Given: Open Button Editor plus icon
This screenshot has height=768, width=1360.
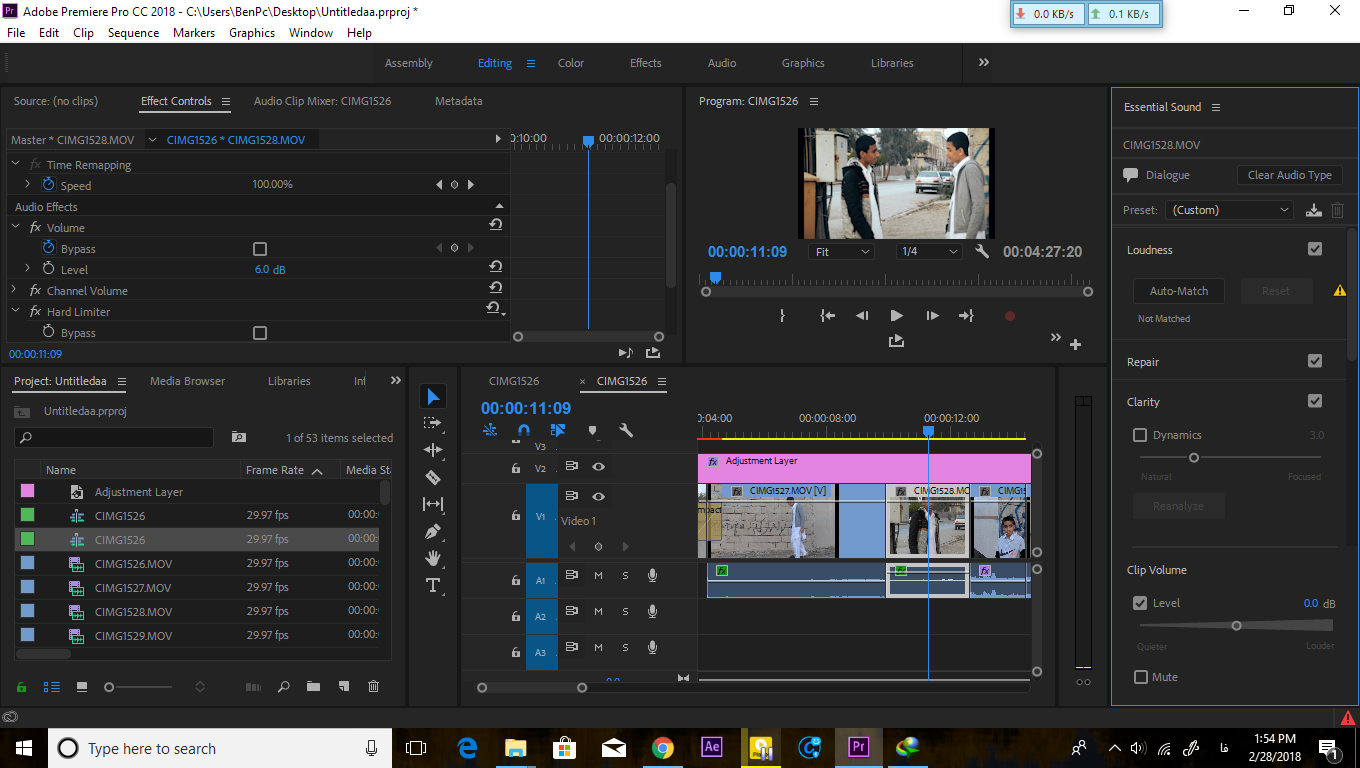Looking at the screenshot, I should point(1076,344).
